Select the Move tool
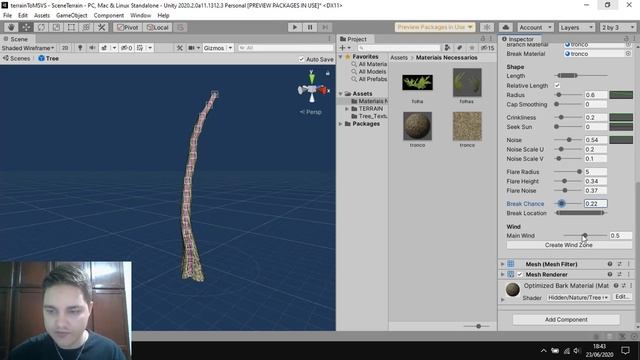 (26, 27)
